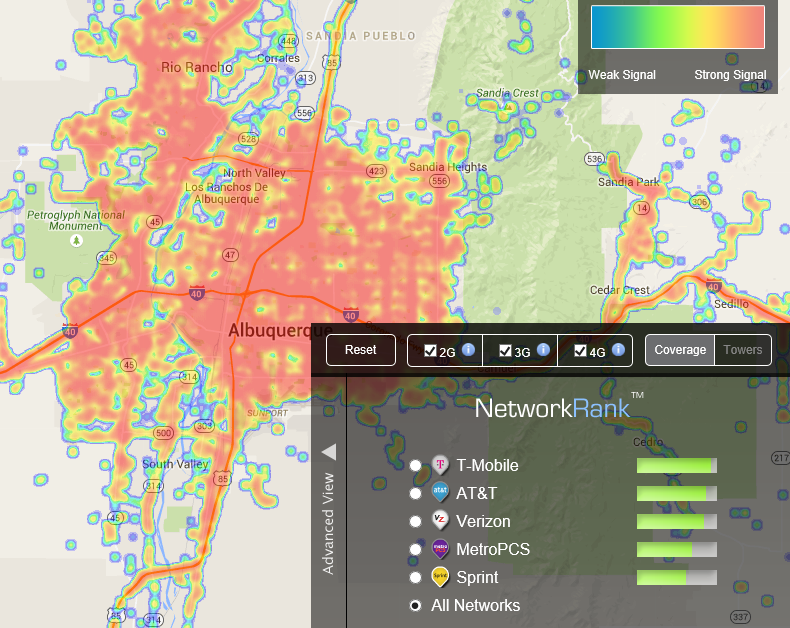Click the 4G info icon
The width and height of the screenshot is (790, 628).
[619, 349]
